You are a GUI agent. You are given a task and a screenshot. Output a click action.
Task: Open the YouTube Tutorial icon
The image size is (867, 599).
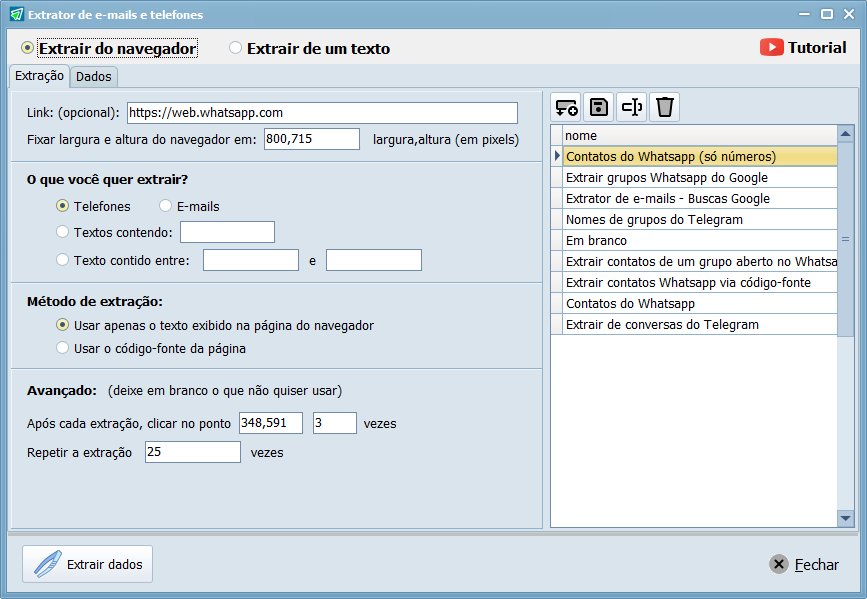(771, 48)
